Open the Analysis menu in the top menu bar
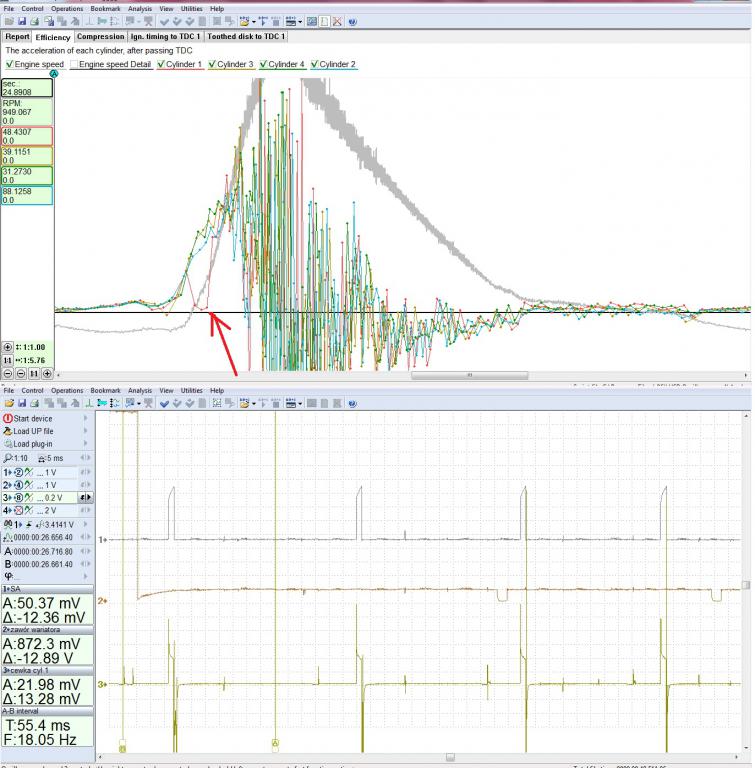Viewport: 755px width, 768px height. pyautogui.click(x=140, y=8)
